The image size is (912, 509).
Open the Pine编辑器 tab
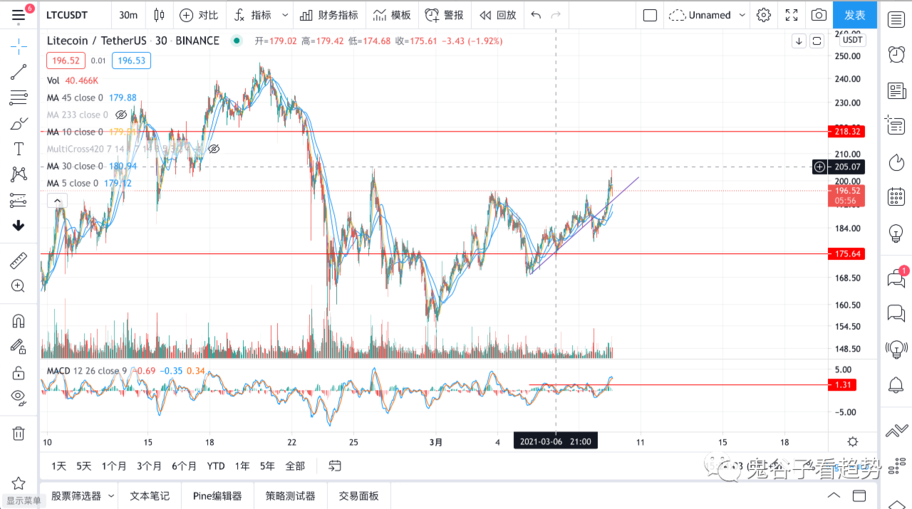[x=216, y=496]
